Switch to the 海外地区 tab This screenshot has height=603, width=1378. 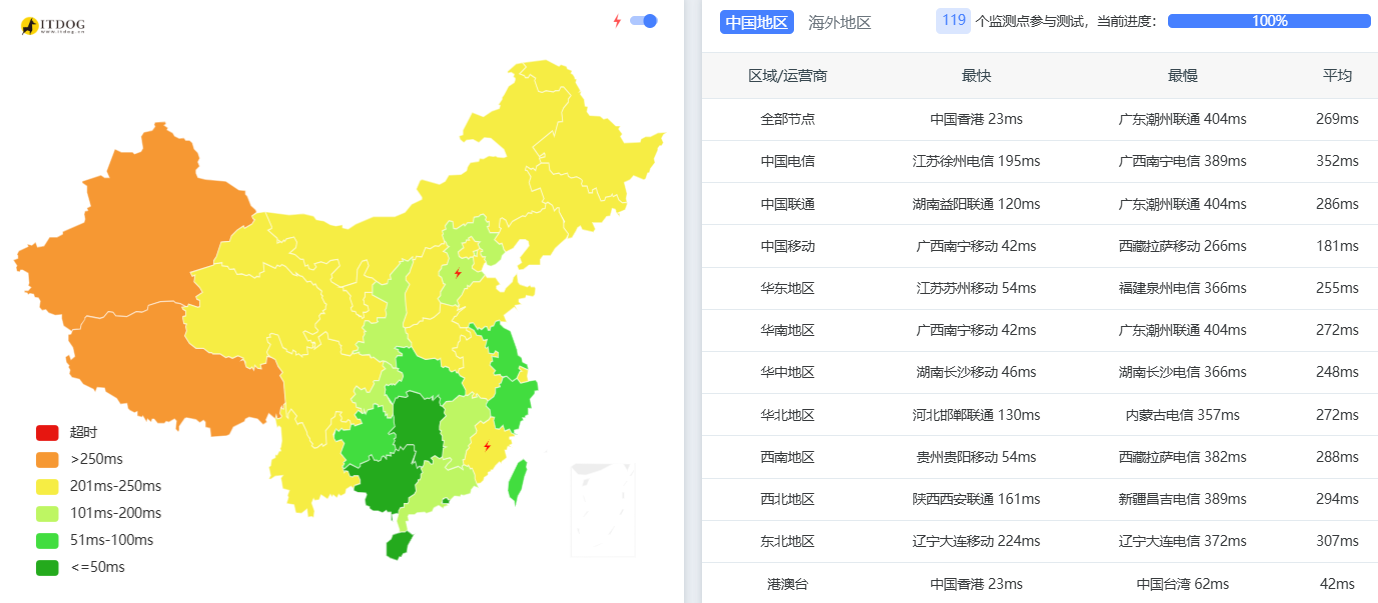coord(839,22)
